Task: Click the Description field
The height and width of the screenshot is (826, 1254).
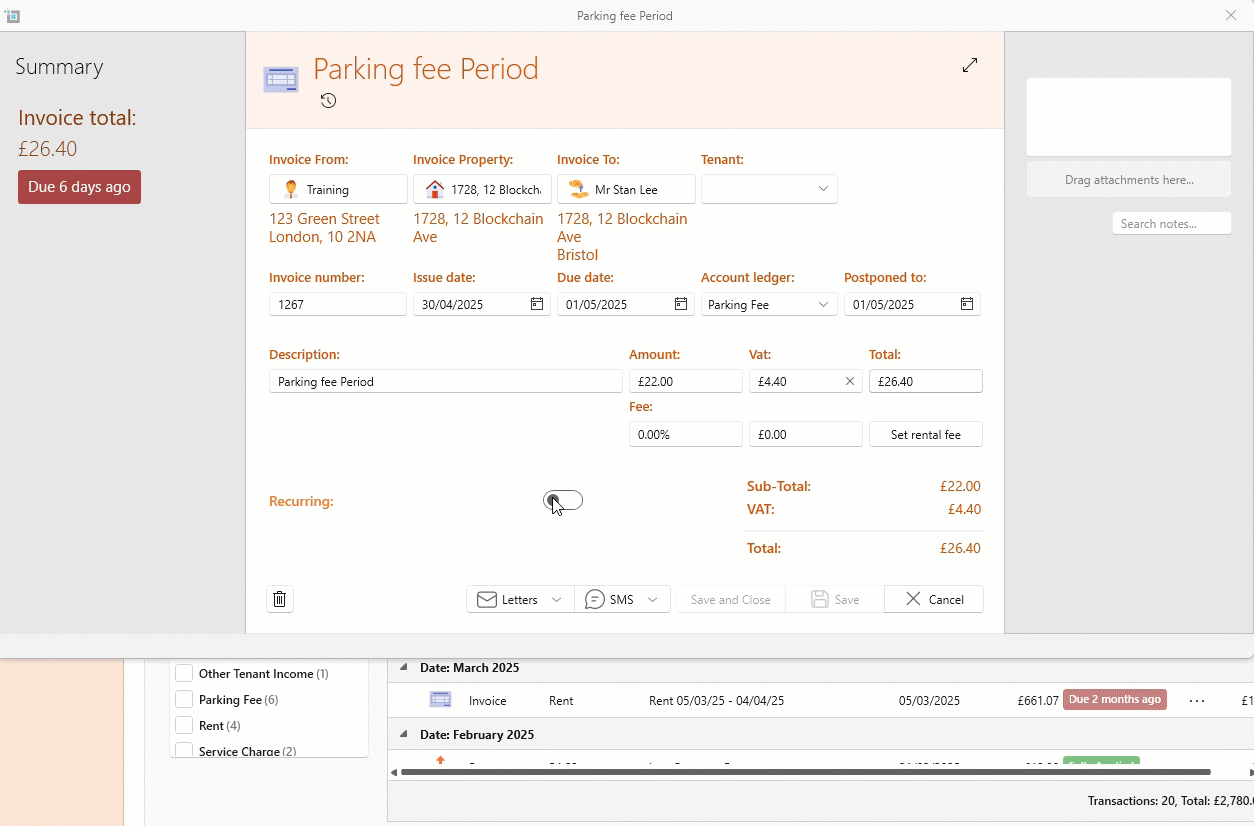Action: click(446, 381)
